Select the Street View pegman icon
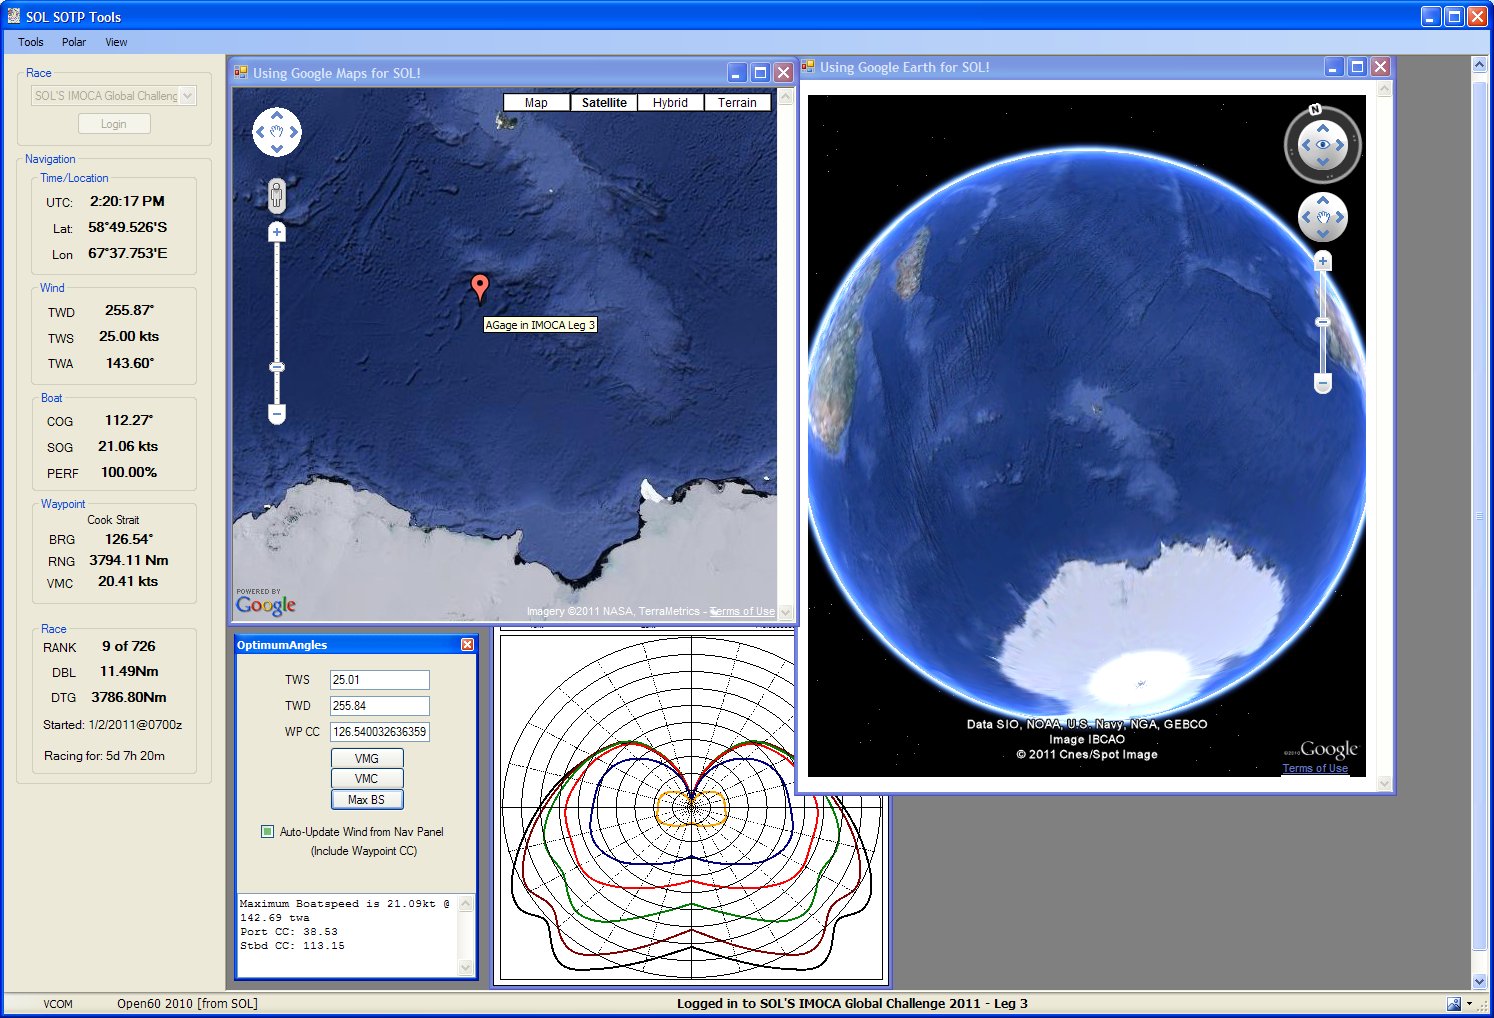This screenshot has width=1494, height=1018. coord(277,195)
